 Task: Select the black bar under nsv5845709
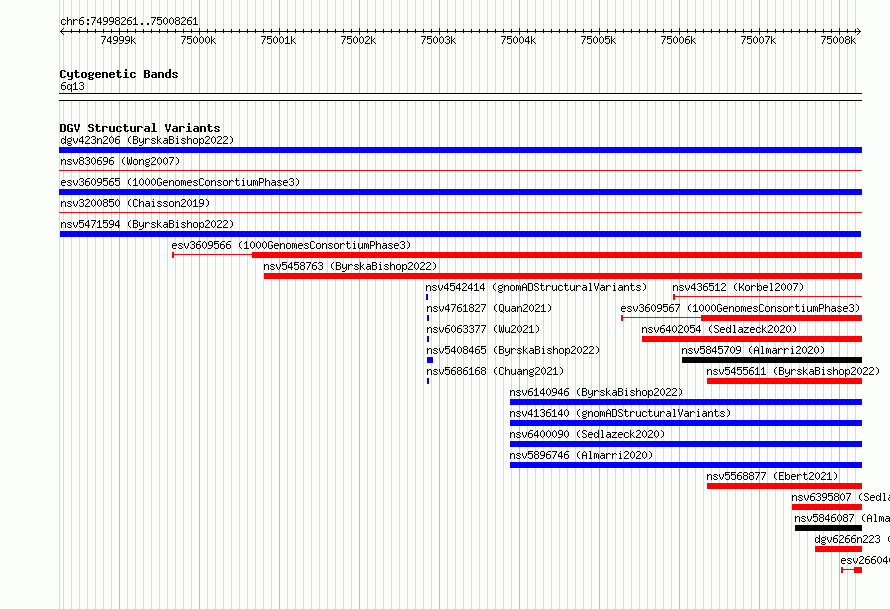coord(772,360)
